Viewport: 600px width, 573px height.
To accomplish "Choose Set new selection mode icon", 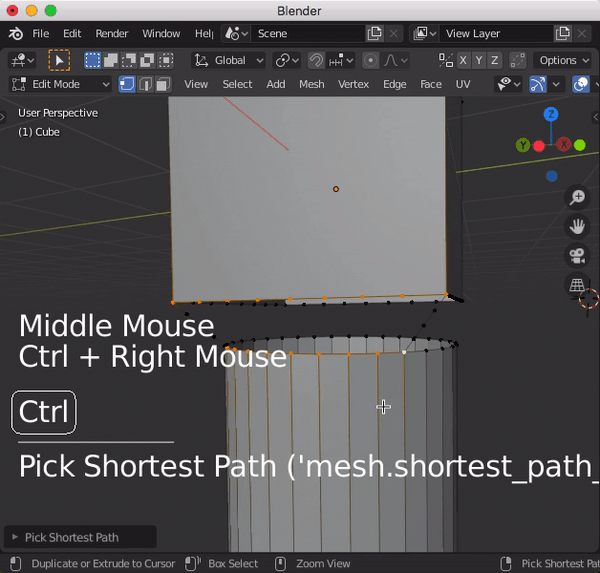I will click(x=93, y=60).
